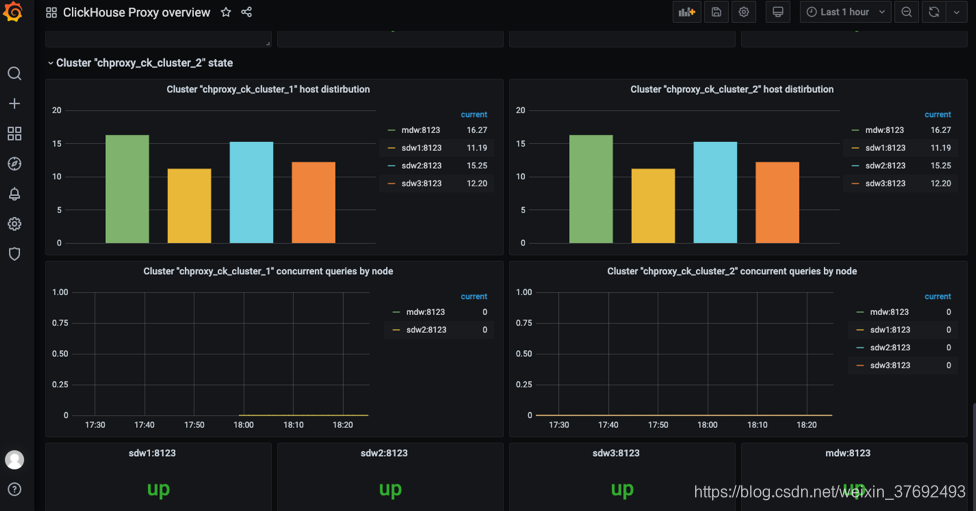The image size is (976, 511).
Task: Toggle sdw1:8123 series in cluster_1 host distribution legend
Action: 421,148
